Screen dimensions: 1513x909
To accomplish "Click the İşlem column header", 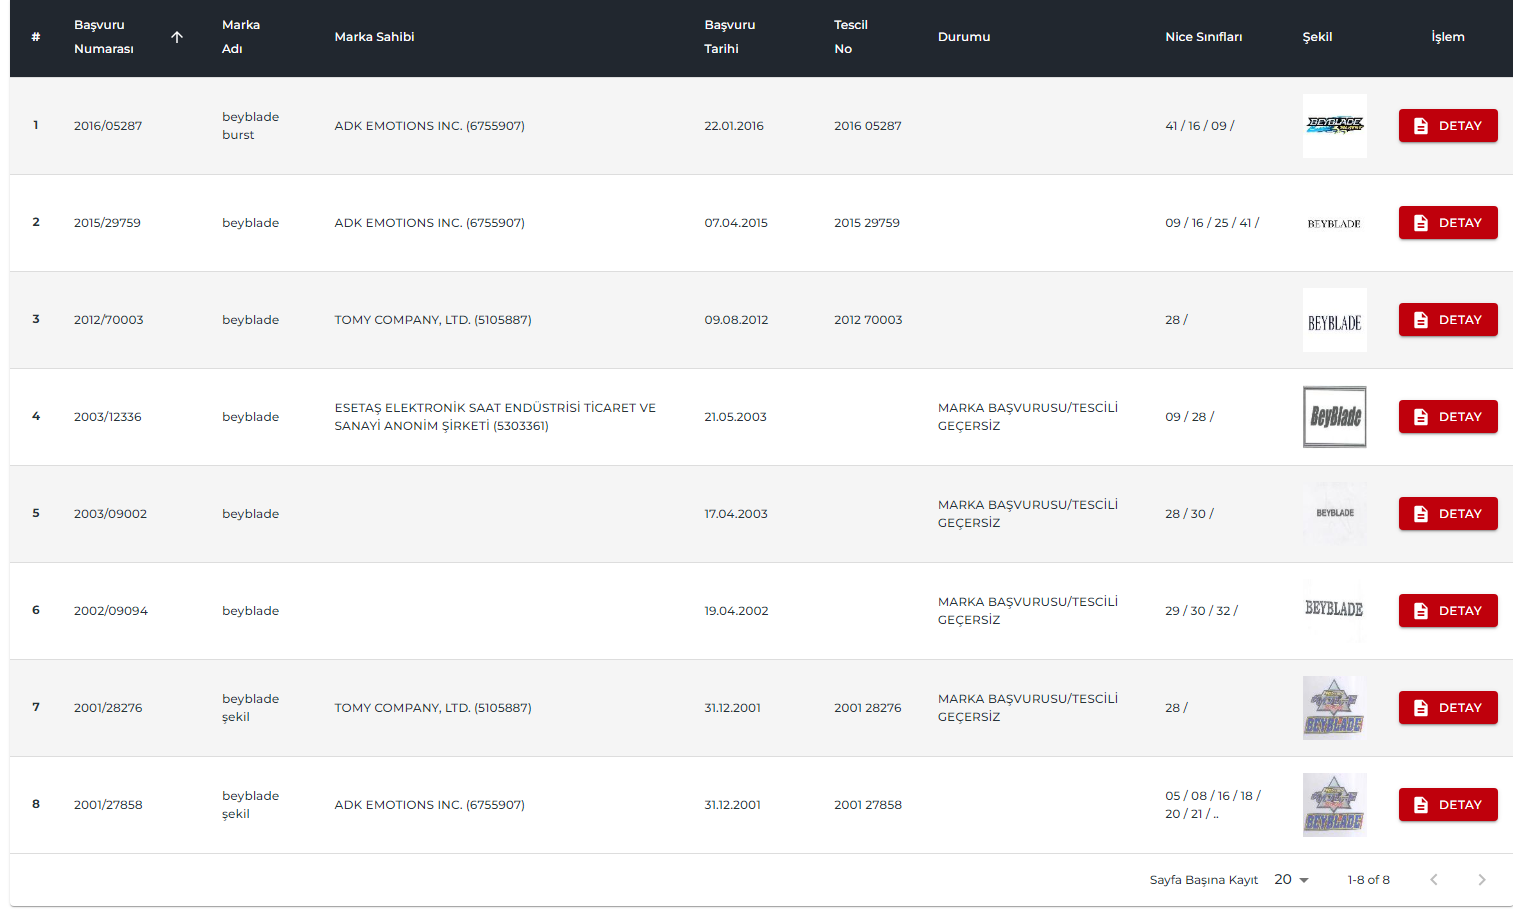I will coord(1448,37).
